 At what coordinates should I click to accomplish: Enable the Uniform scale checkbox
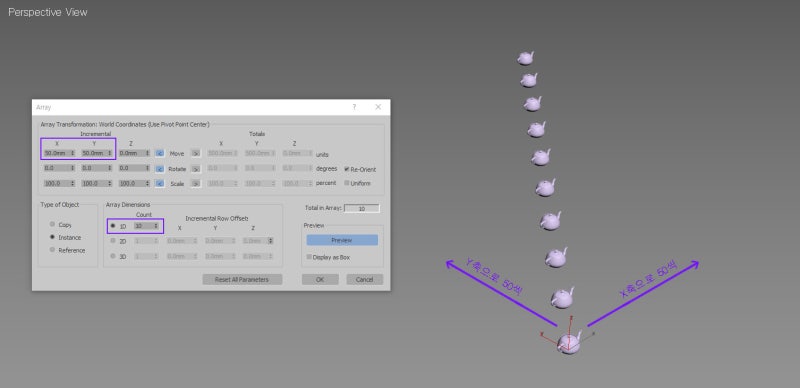(347, 183)
